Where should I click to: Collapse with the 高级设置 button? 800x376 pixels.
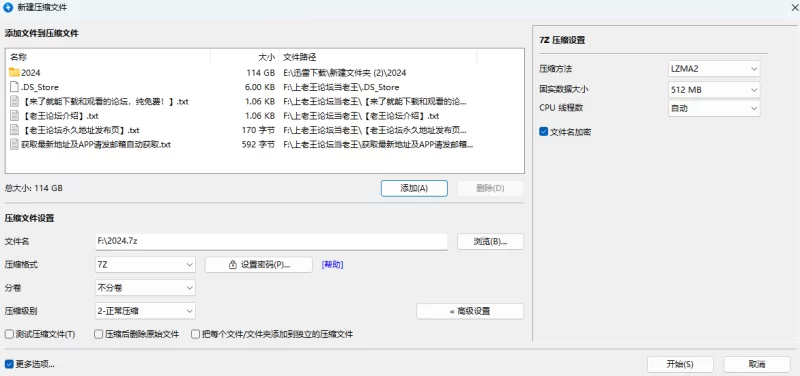[470, 311]
